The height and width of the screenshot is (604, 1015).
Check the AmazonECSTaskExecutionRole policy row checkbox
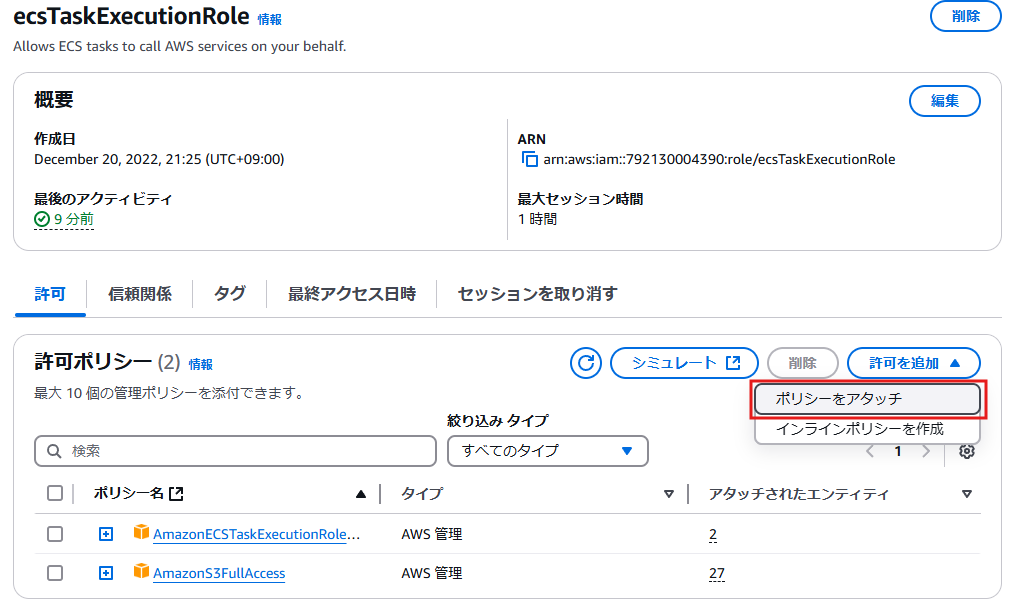tap(55, 534)
